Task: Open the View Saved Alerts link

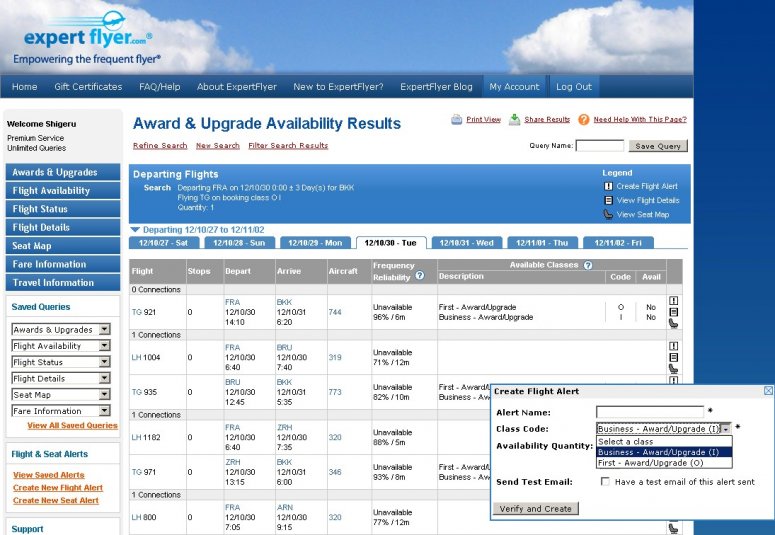Action: (48, 475)
